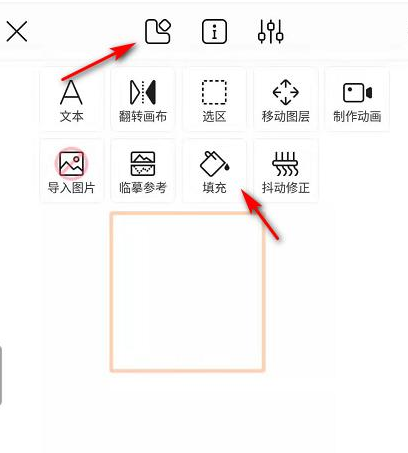
Task: Tap inside the orange-bordered canvas square
Action: (x=188, y=291)
